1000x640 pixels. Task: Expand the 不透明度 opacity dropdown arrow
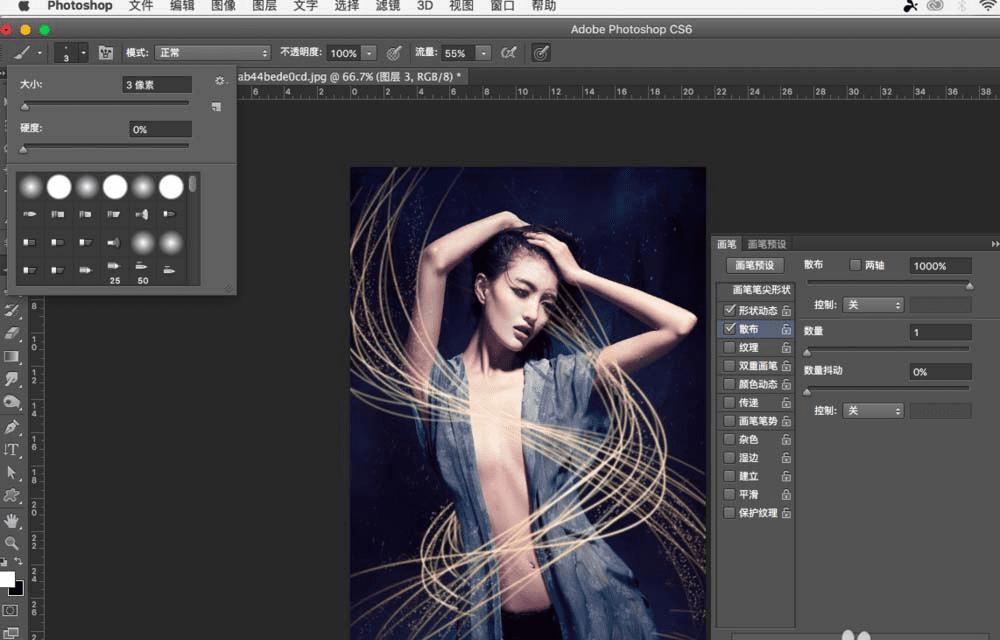pos(369,53)
